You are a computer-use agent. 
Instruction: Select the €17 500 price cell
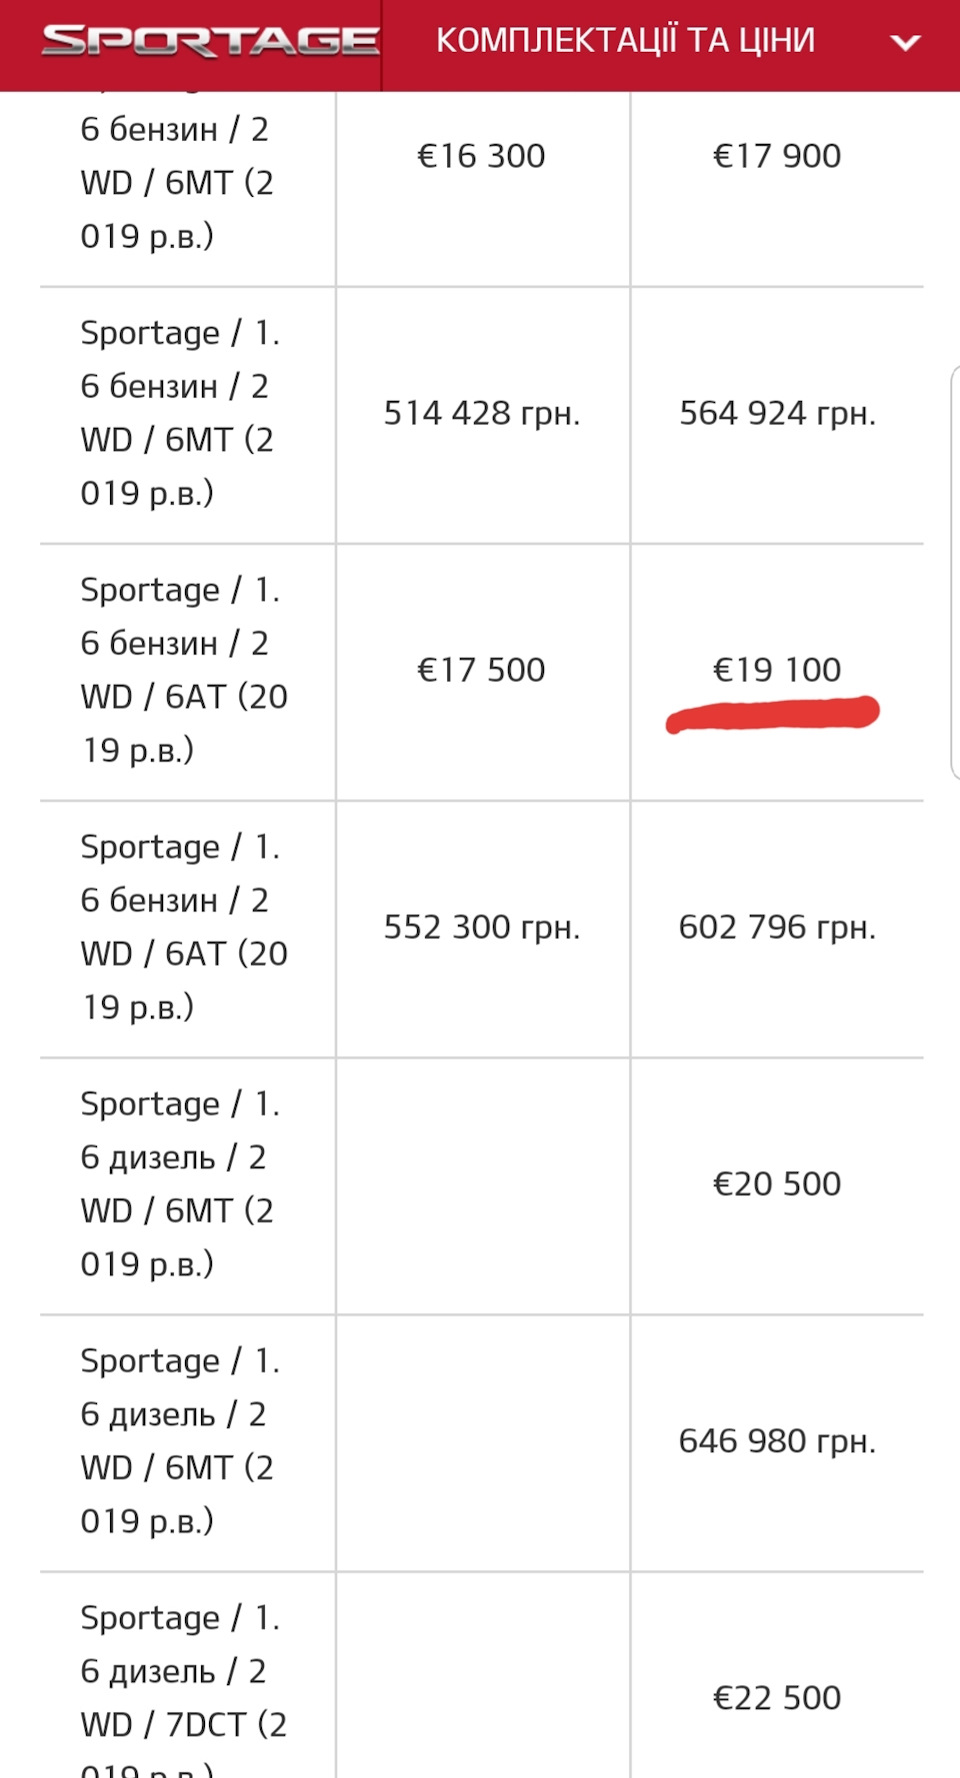481,670
